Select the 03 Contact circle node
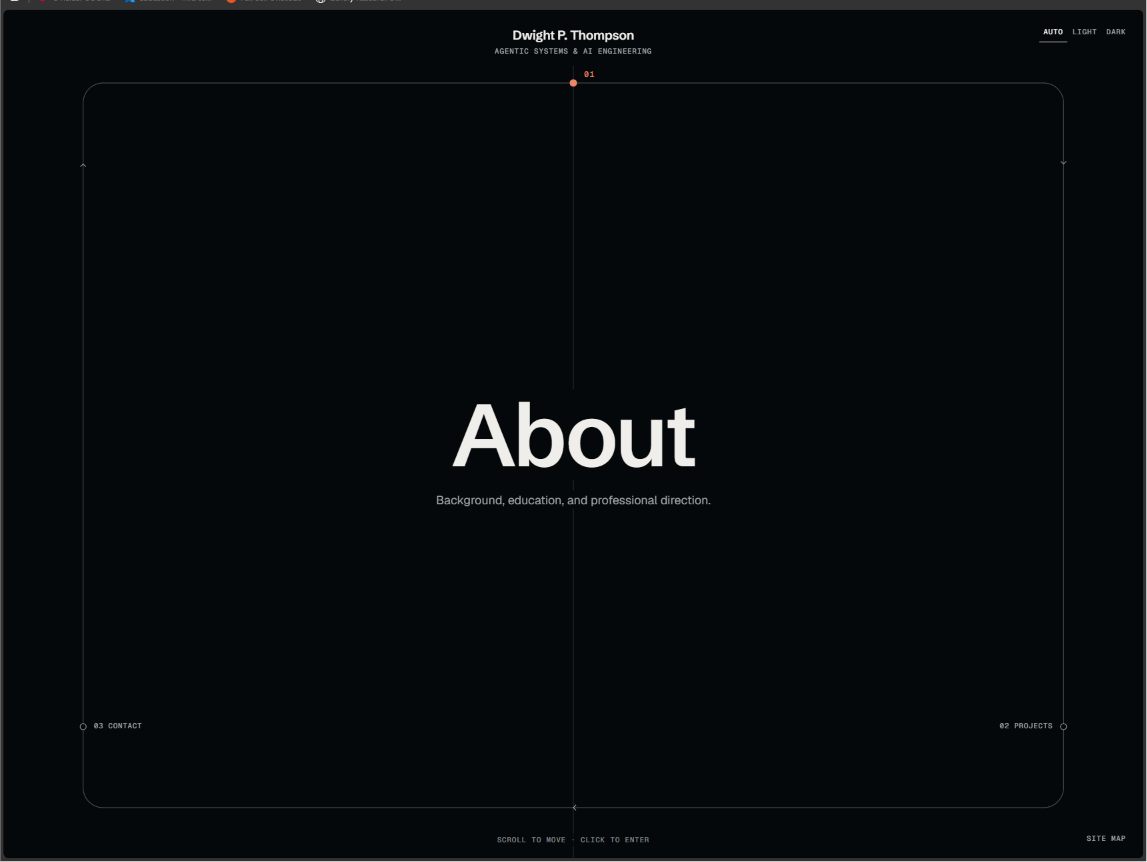The image size is (1147, 862). pos(83,727)
